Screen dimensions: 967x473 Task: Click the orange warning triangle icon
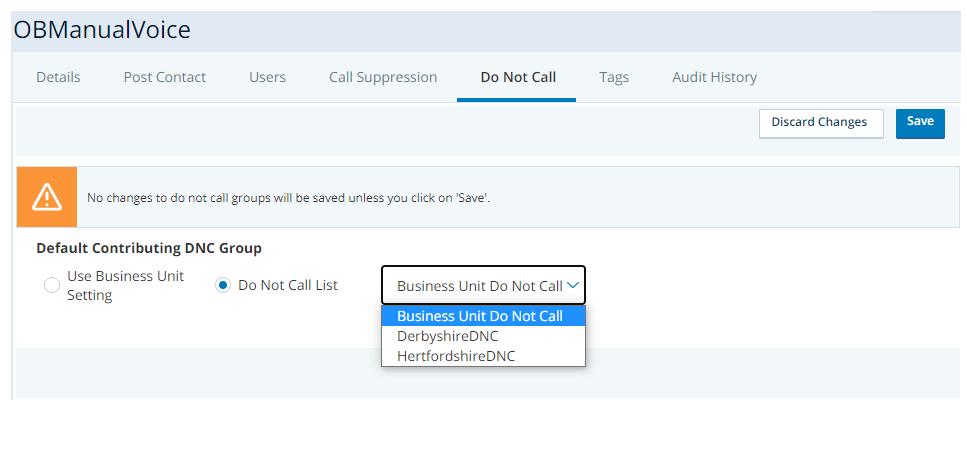[47, 197]
